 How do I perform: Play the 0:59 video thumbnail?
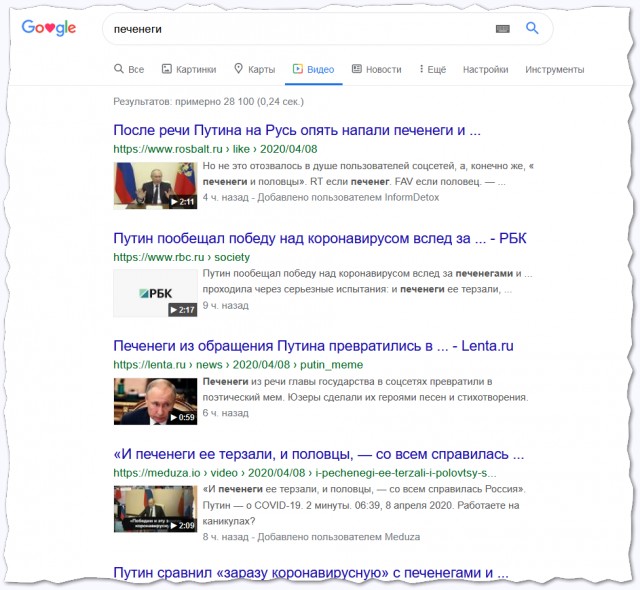click(155, 401)
